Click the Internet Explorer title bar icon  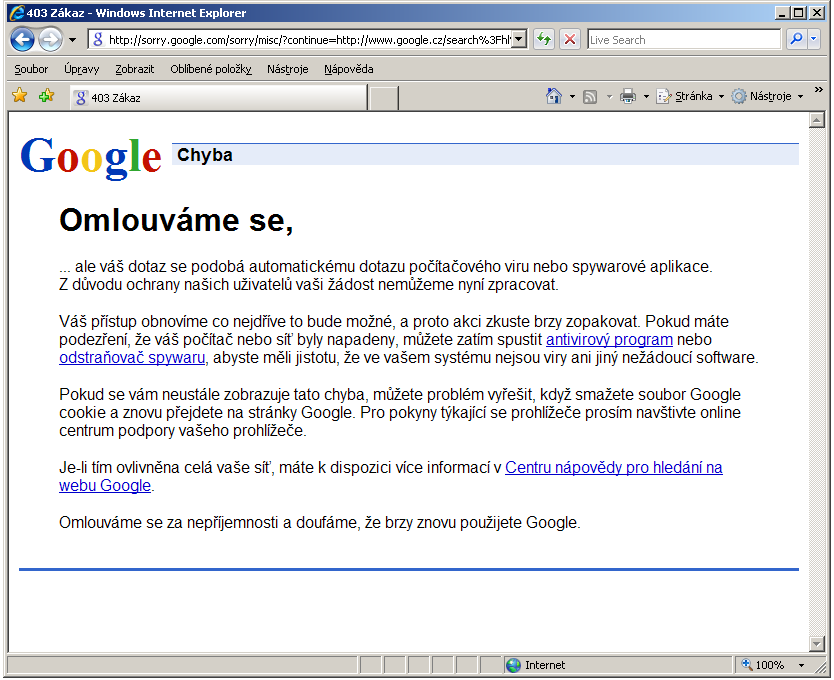click(x=16, y=13)
